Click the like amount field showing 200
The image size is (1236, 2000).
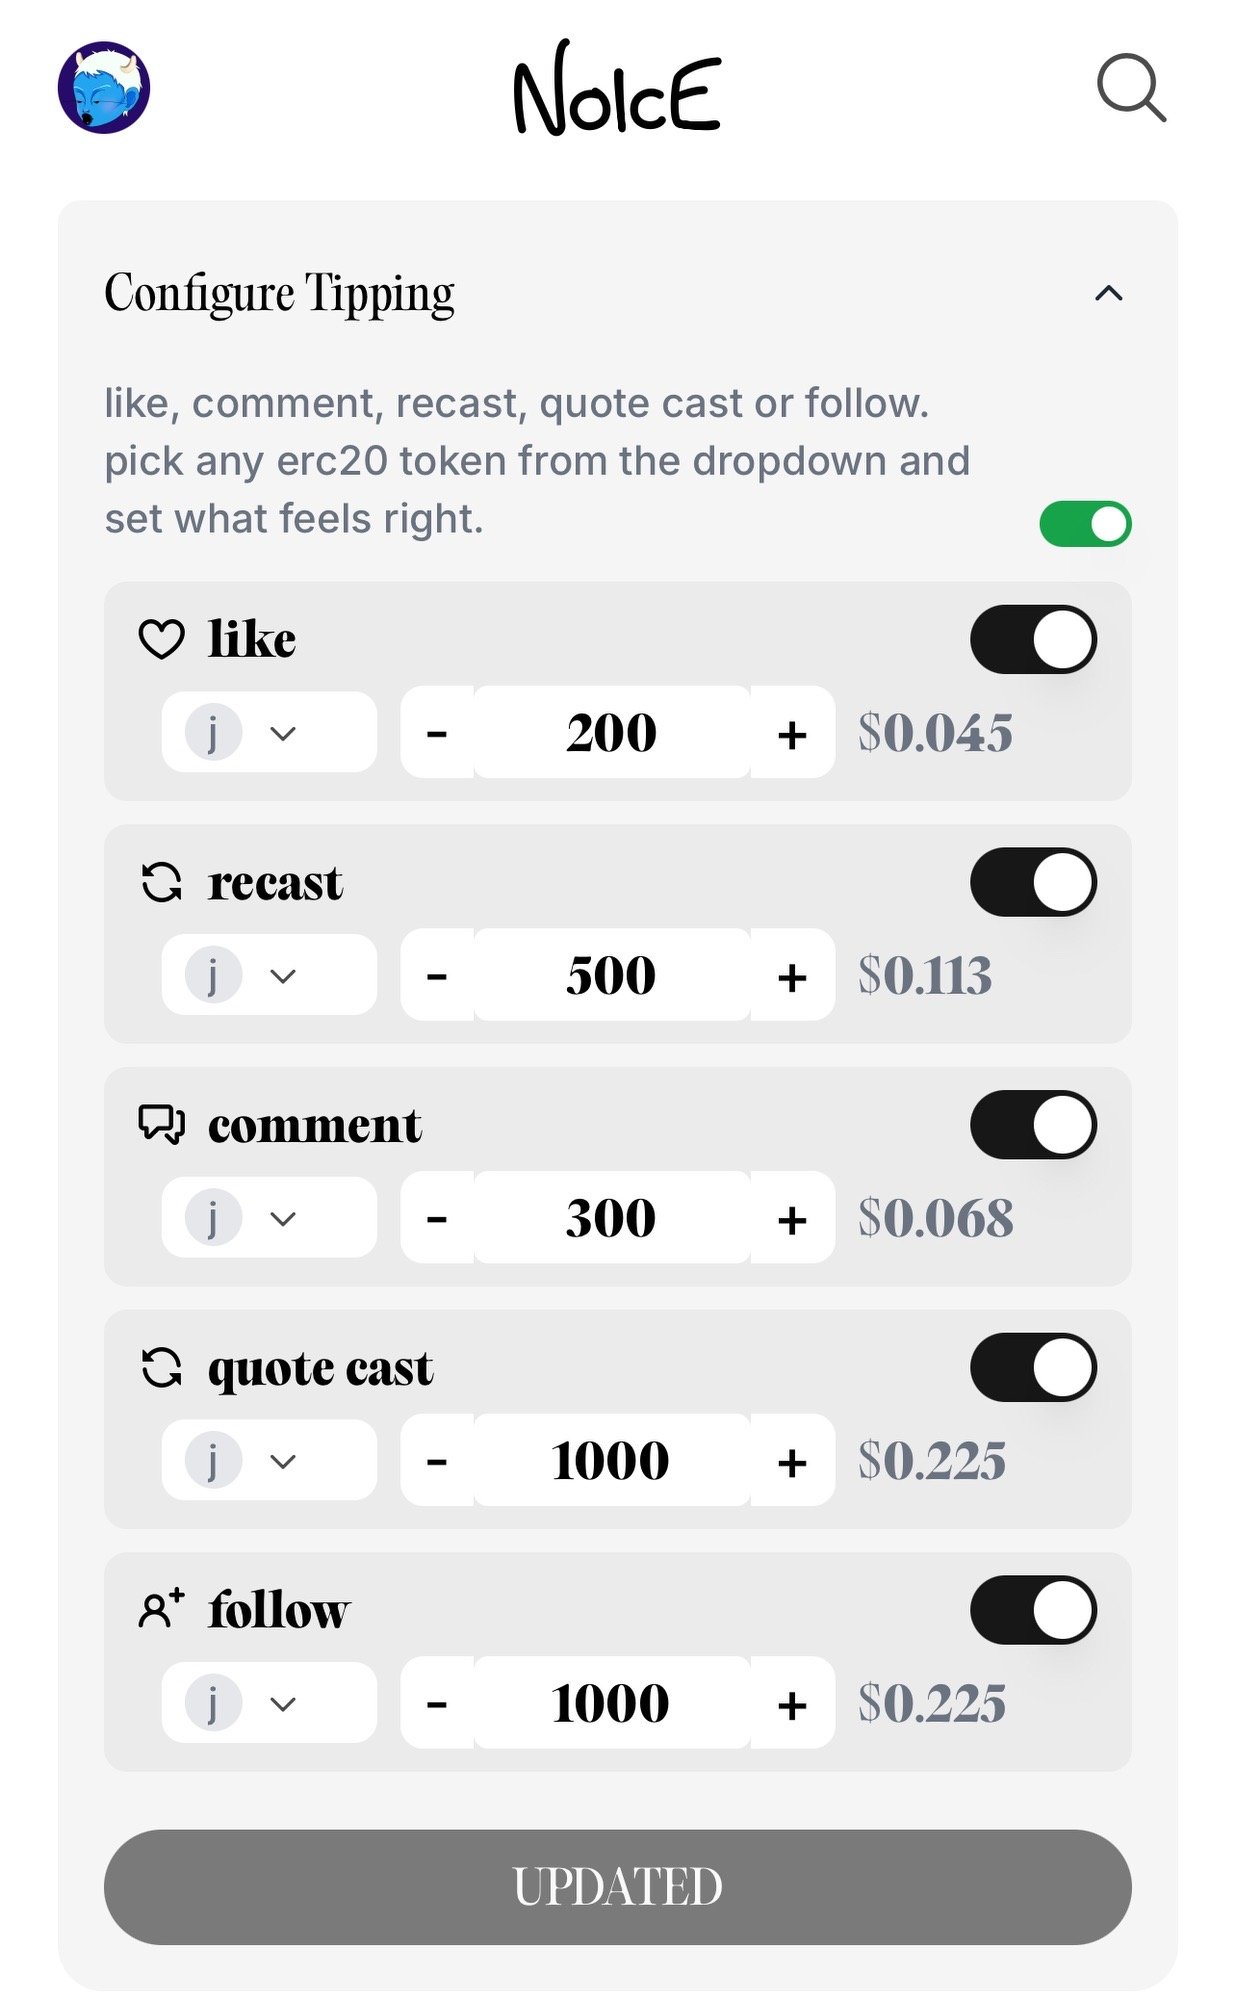coord(611,733)
